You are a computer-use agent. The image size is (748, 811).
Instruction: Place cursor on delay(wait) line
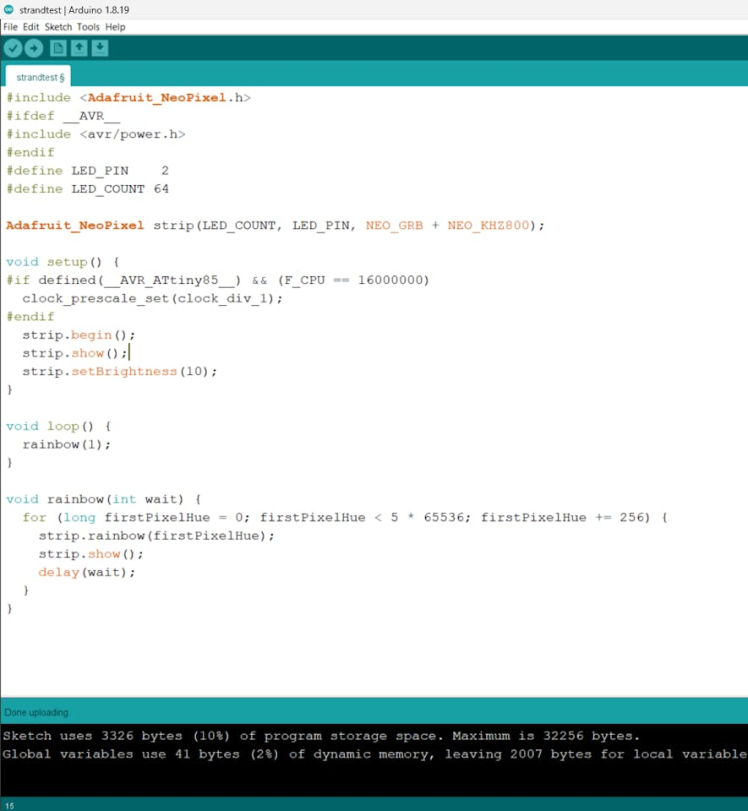click(86, 572)
